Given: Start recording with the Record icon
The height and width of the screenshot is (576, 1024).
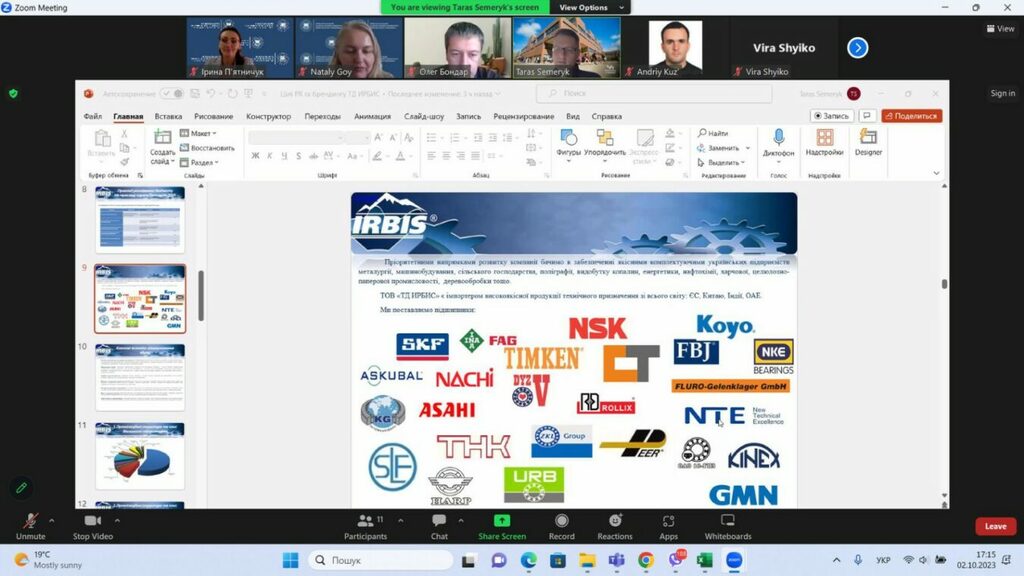Looking at the screenshot, I should [561, 522].
